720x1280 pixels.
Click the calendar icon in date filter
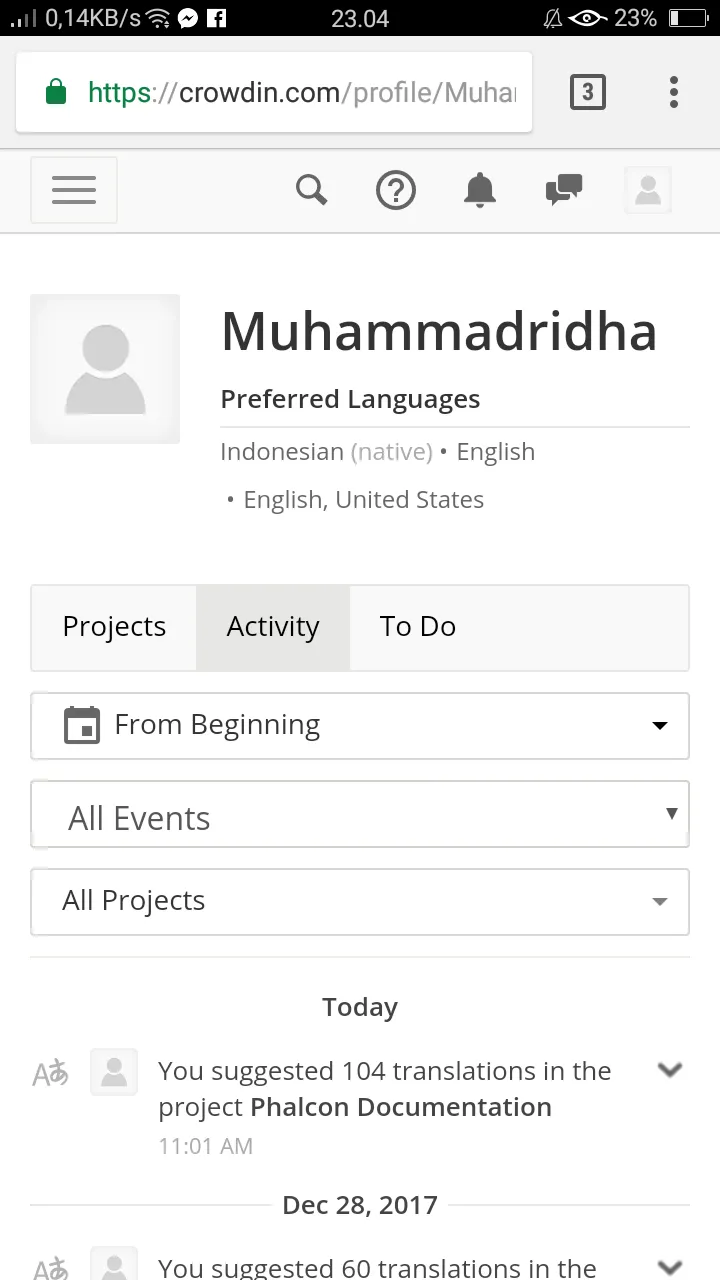click(82, 725)
